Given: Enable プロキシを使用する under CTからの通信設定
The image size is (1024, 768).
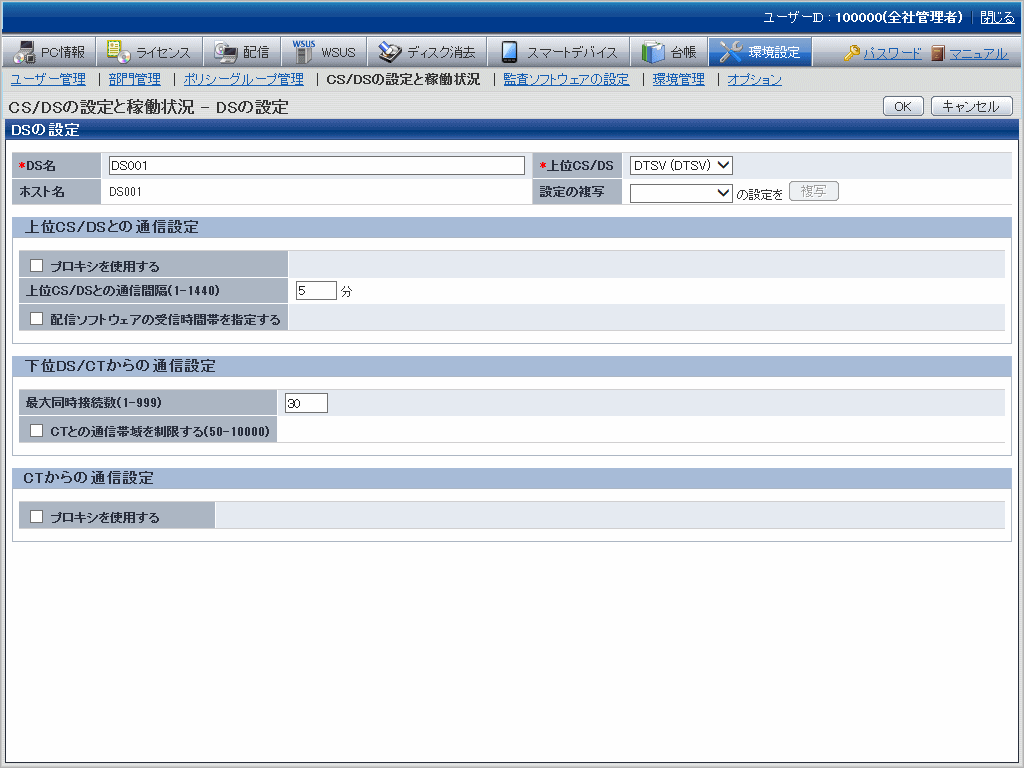Looking at the screenshot, I should 37,517.
